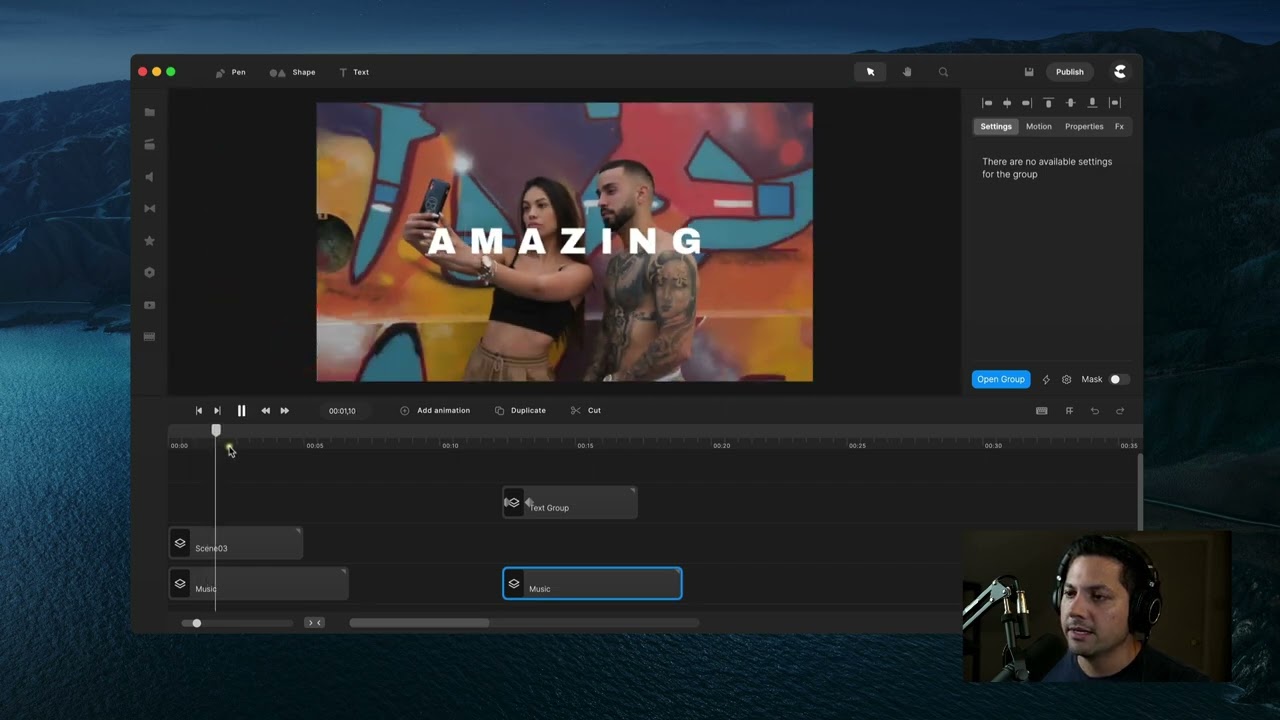The height and width of the screenshot is (720, 1280).
Task: Align selection to vertical middle
Action: click(1070, 103)
